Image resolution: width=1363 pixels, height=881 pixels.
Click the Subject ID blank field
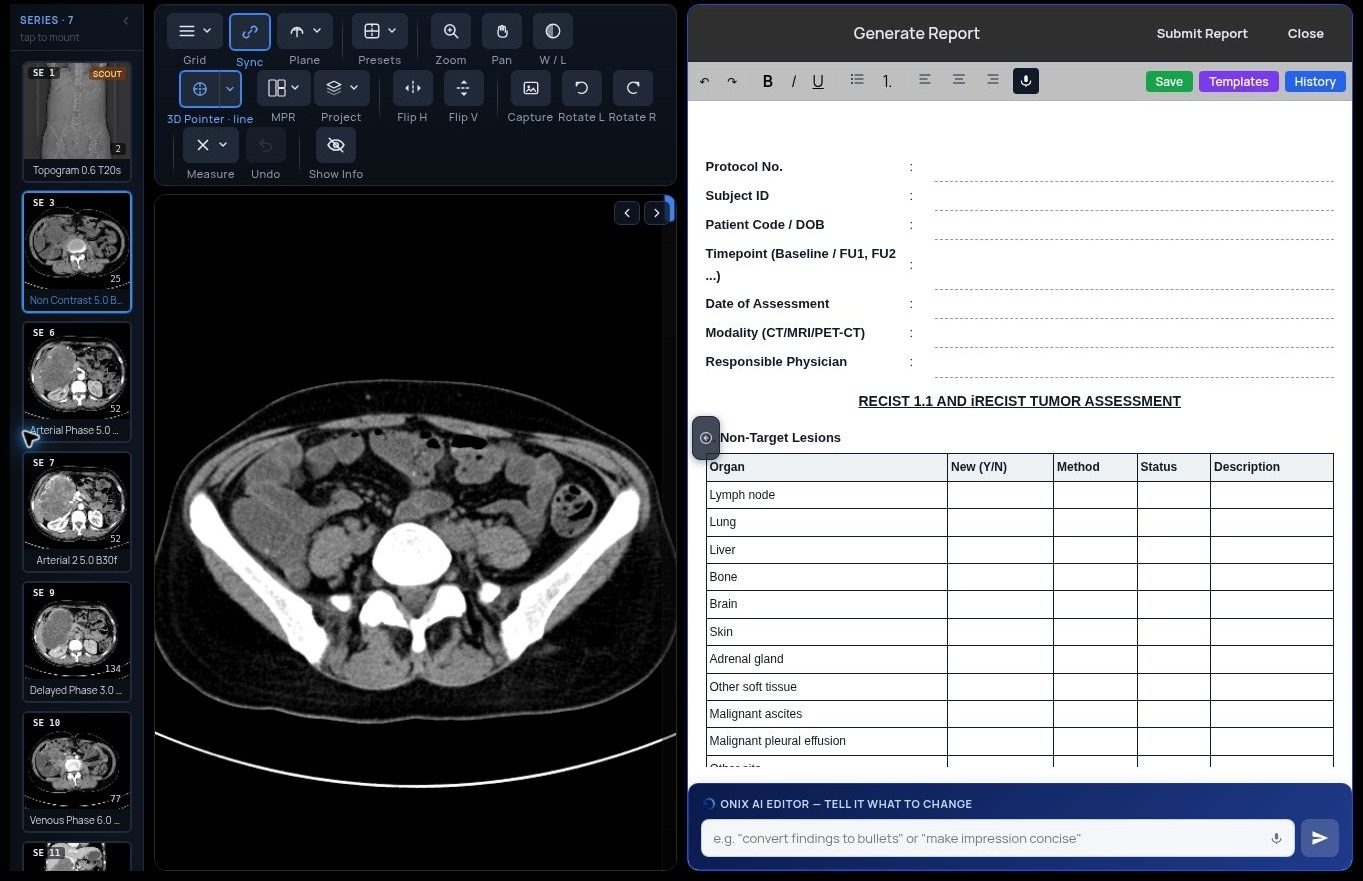coord(1134,197)
